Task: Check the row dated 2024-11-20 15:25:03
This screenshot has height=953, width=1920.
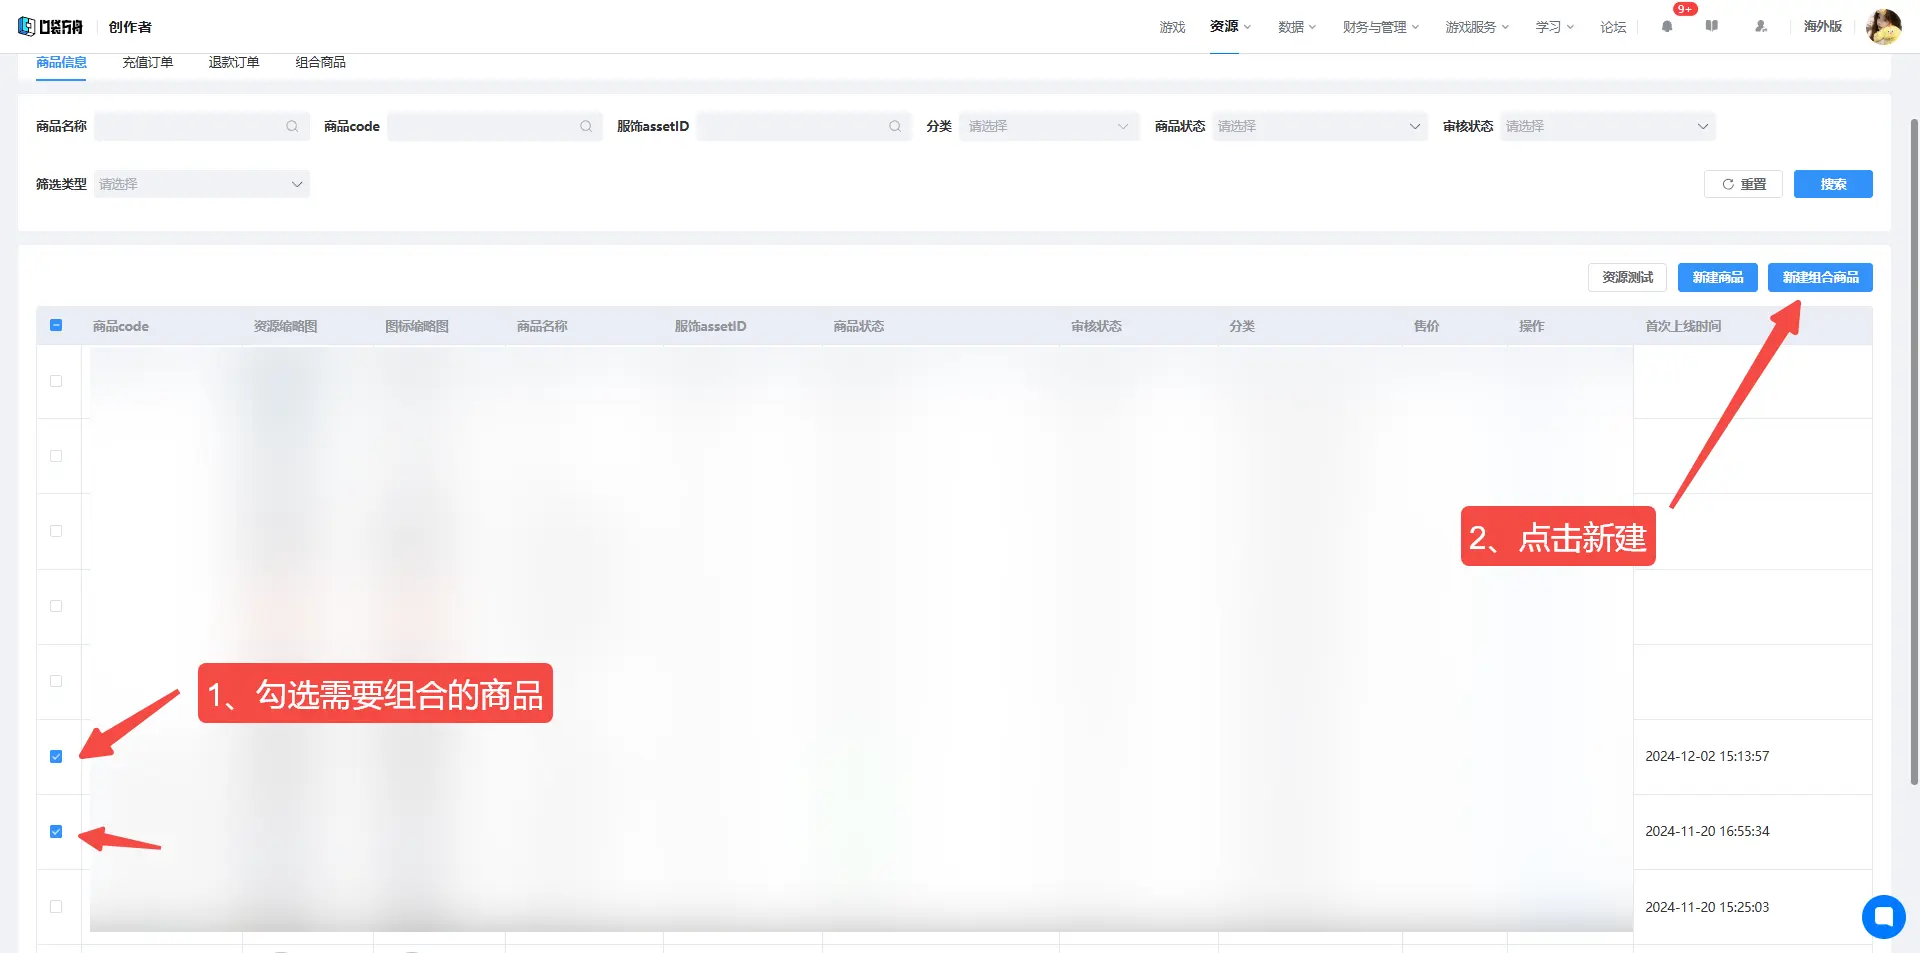Action: 56,907
